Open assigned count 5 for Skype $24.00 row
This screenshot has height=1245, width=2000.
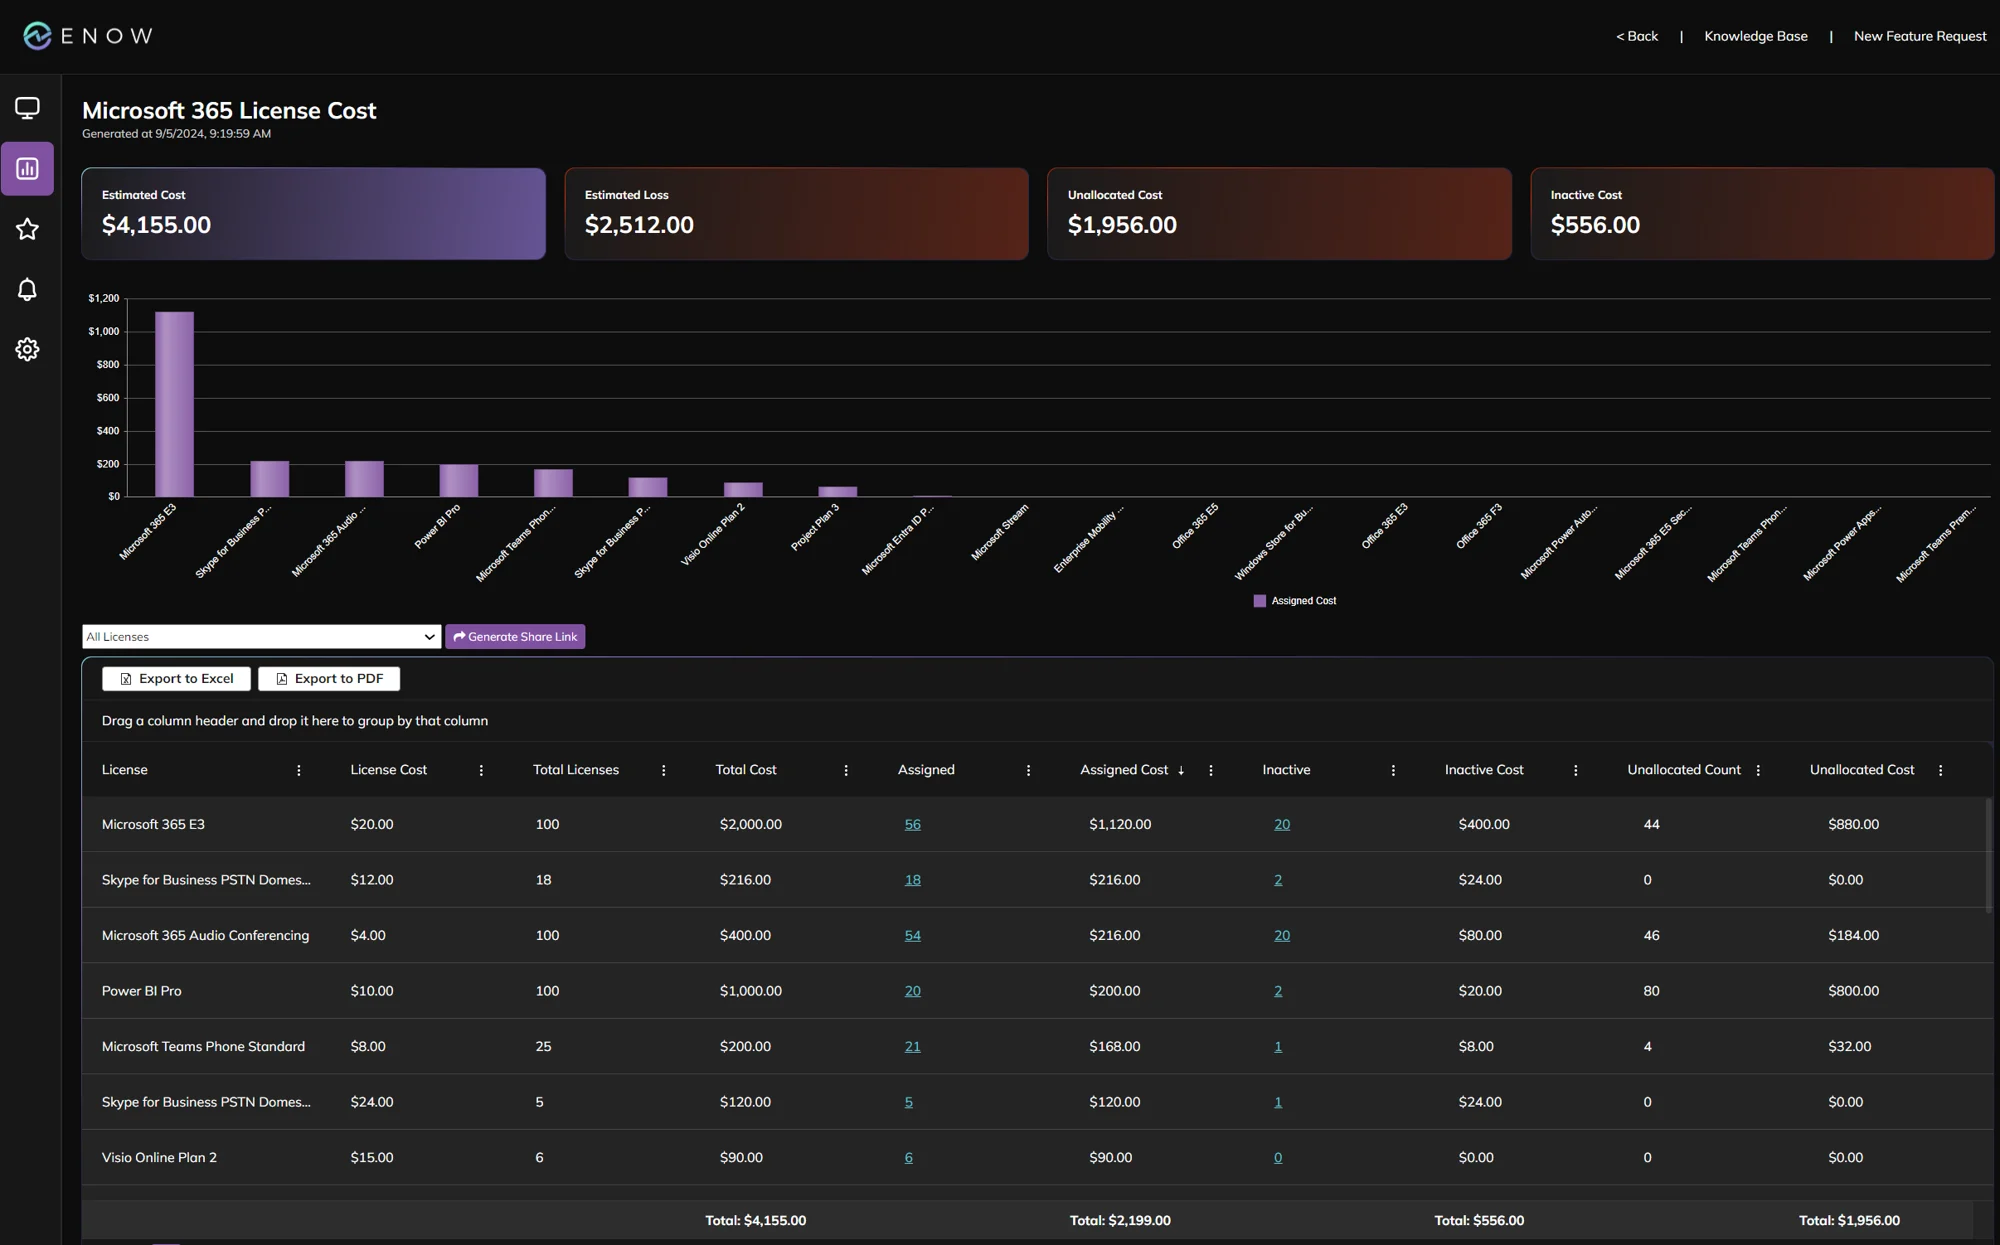(x=908, y=1102)
